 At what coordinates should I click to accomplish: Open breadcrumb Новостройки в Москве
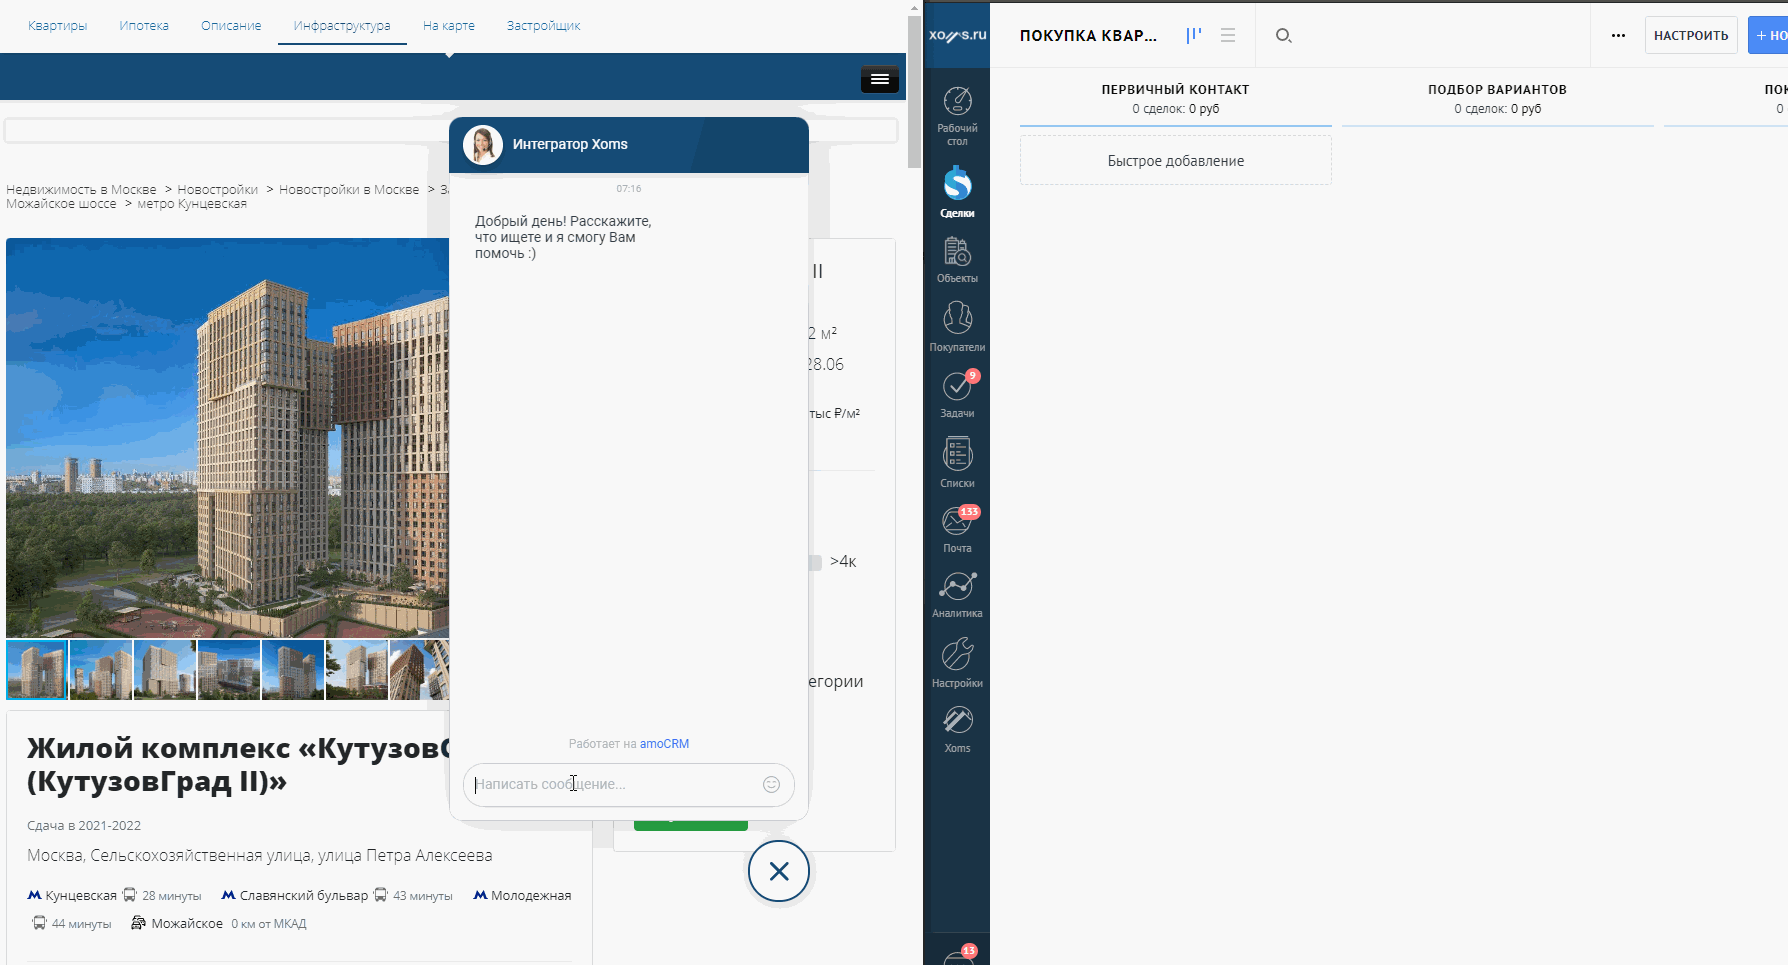[x=349, y=190]
